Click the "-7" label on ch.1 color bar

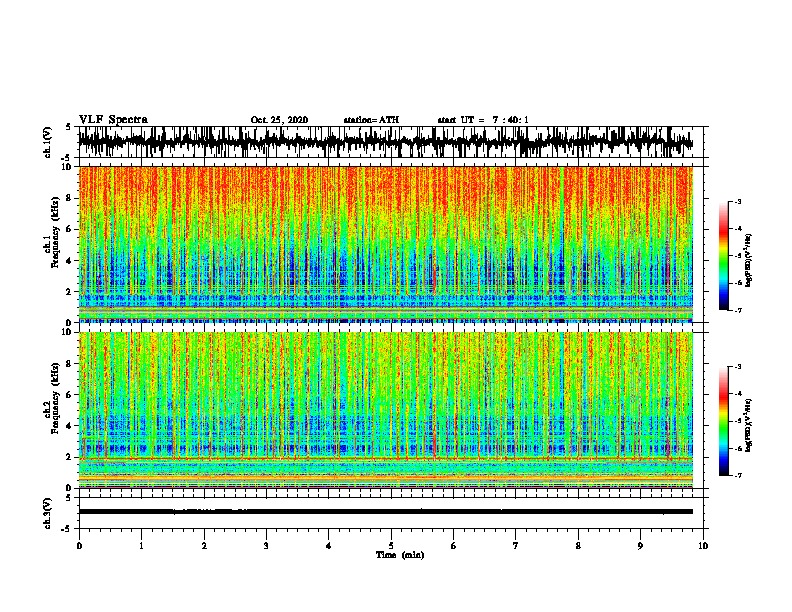737,310
